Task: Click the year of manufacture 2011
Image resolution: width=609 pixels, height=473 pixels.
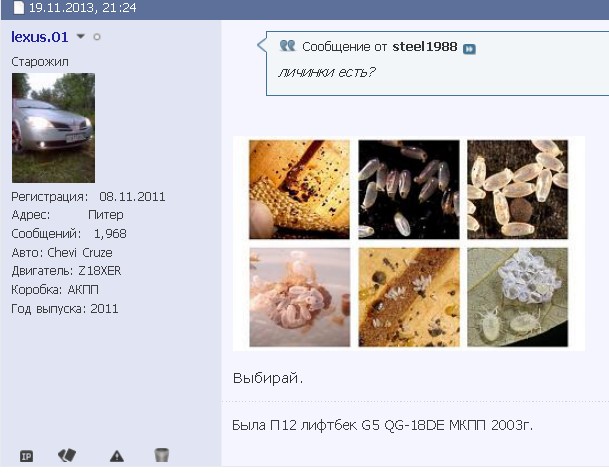Action: point(104,309)
